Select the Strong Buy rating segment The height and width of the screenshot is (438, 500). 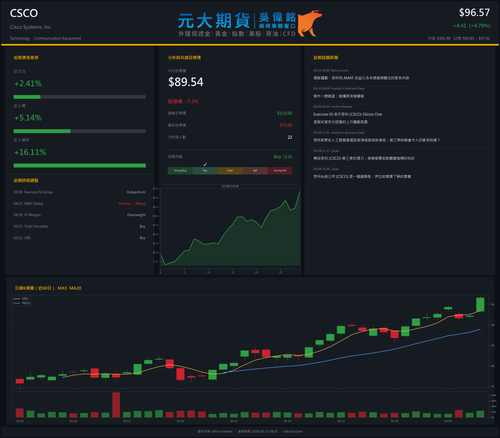click(x=180, y=171)
